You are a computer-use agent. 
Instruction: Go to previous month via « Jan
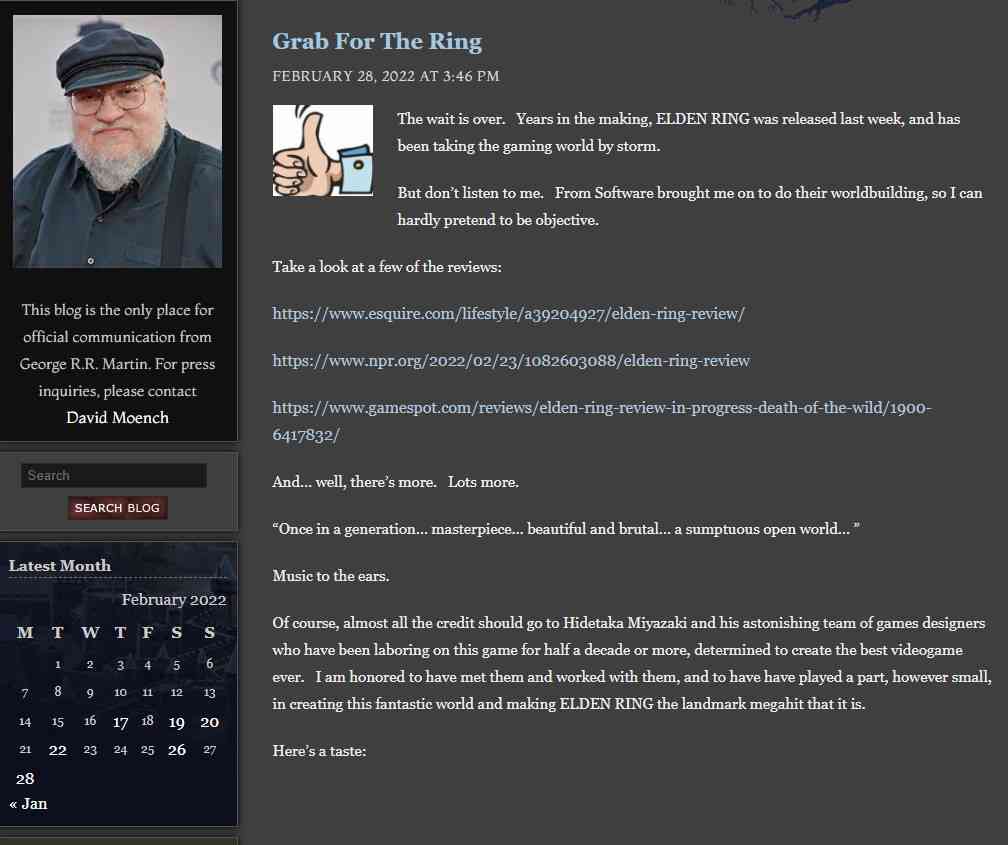[x=28, y=804]
